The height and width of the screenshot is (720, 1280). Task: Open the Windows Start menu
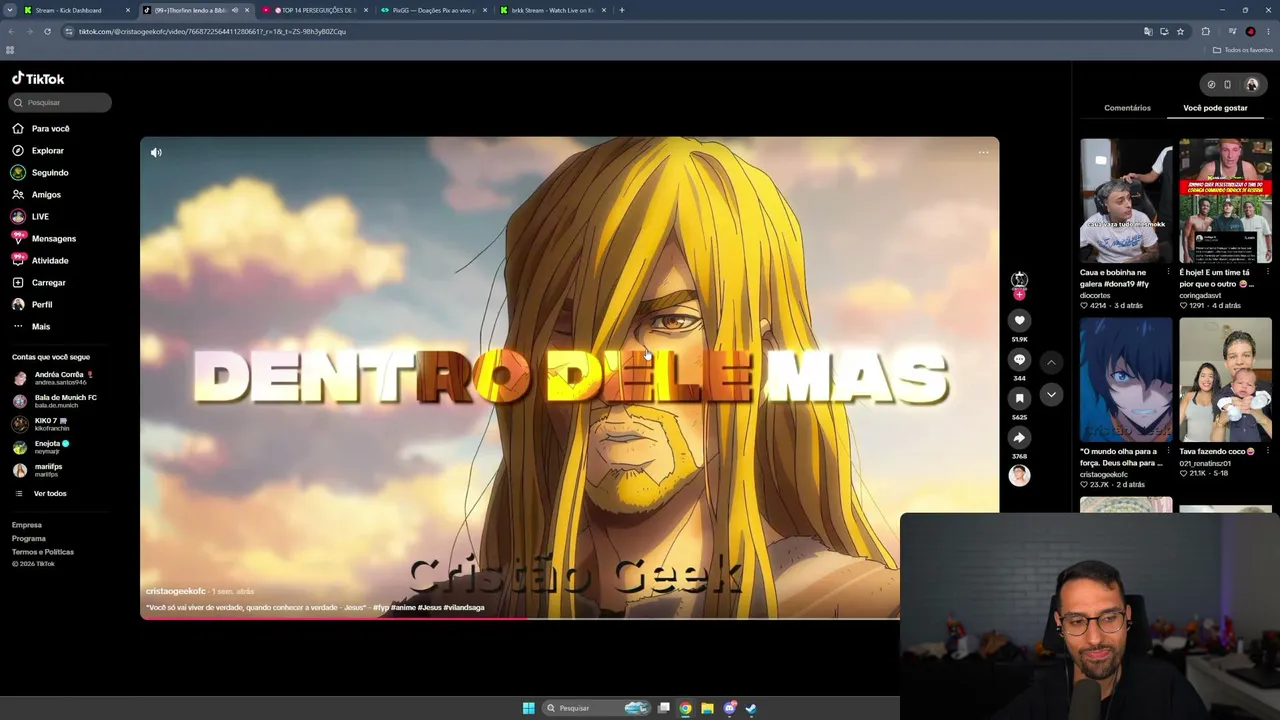[x=529, y=708]
